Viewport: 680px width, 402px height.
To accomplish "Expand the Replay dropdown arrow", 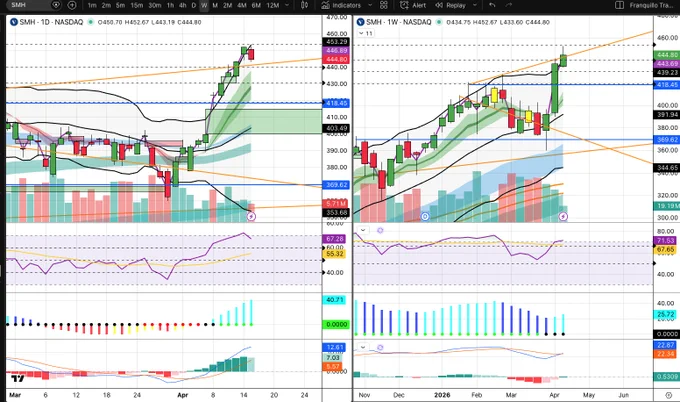I will [x=475, y=6].
